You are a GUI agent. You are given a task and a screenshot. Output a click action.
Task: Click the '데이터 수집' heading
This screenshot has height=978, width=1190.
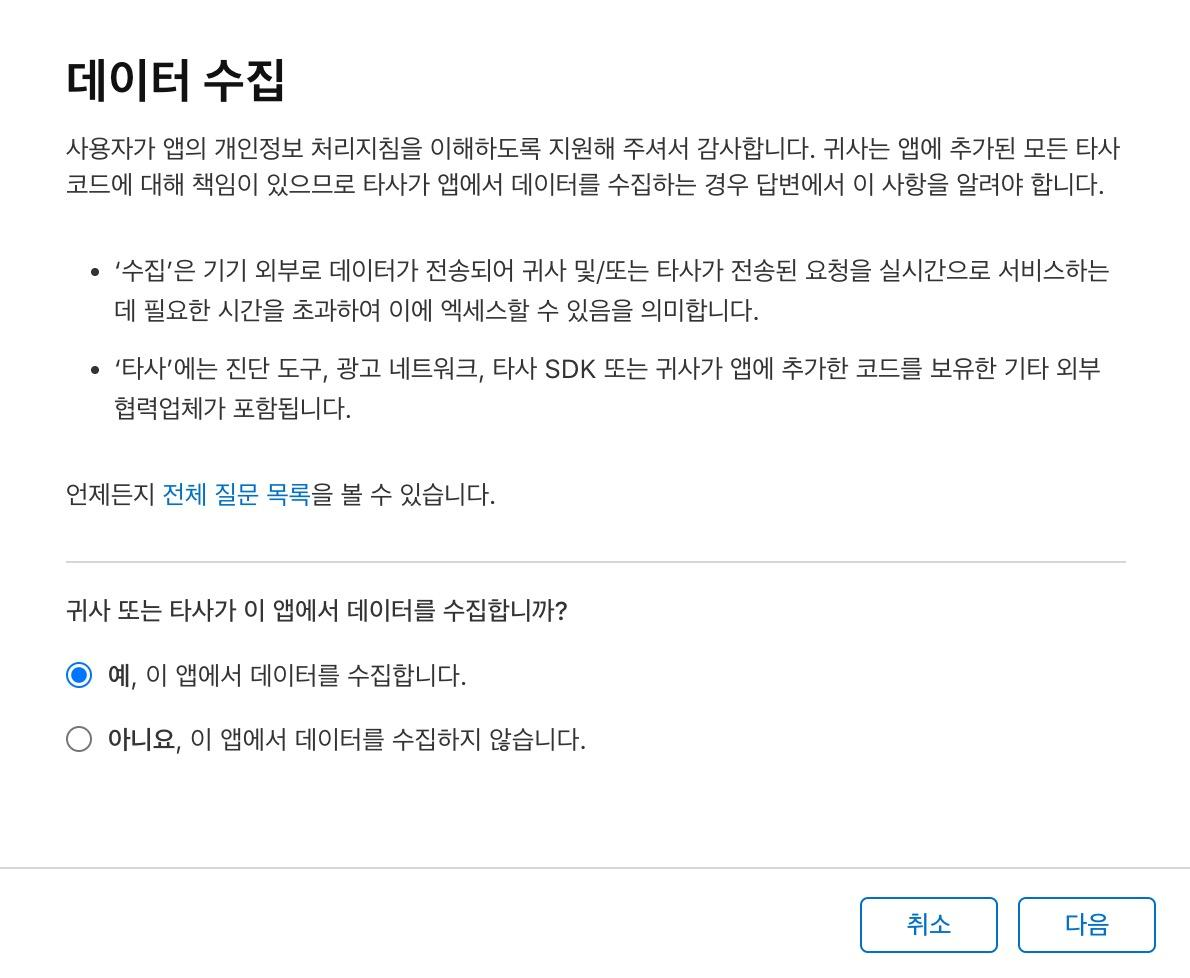click(176, 80)
